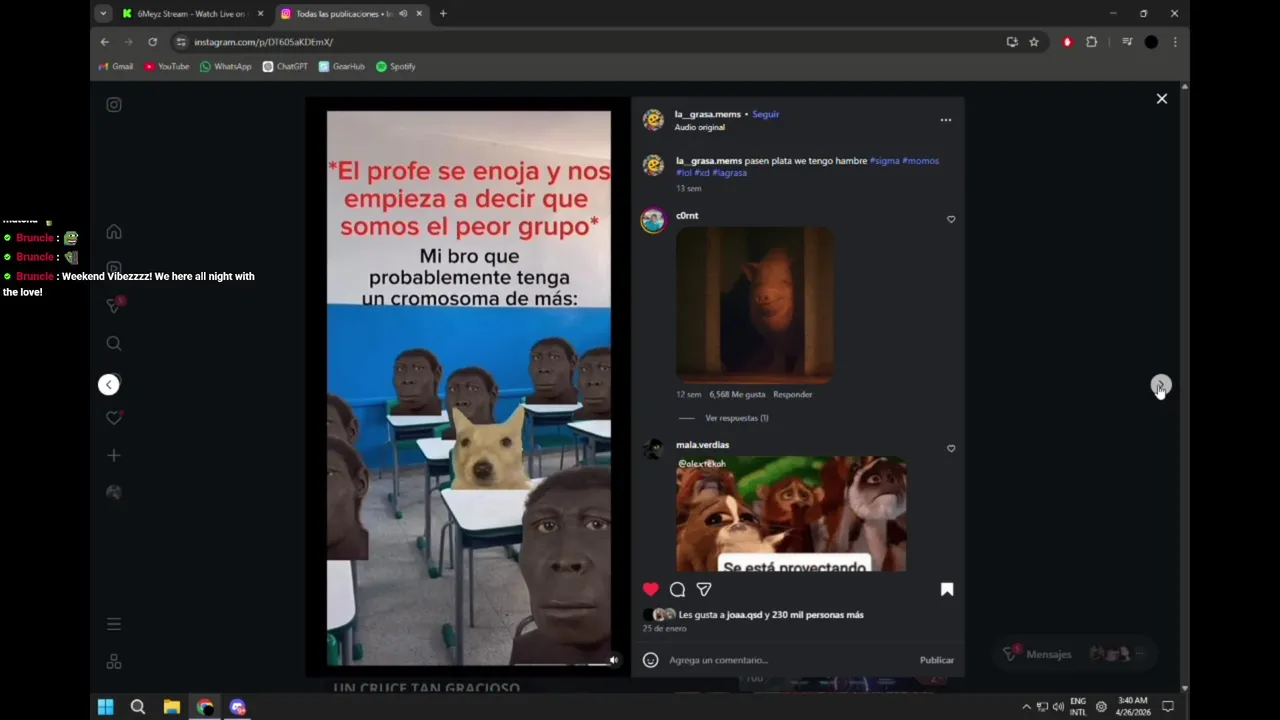Click la__grasa.mems avatar in post header
Image resolution: width=1280 pixels, height=720 pixels.
[653, 120]
